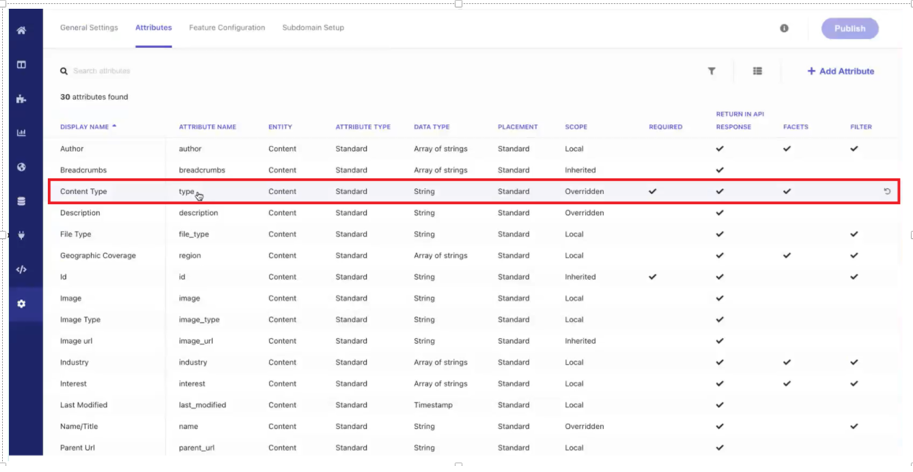The image size is (913, 472).
Task: Toggle the Filter checkmark for File Type
Action: pos(854,234)
